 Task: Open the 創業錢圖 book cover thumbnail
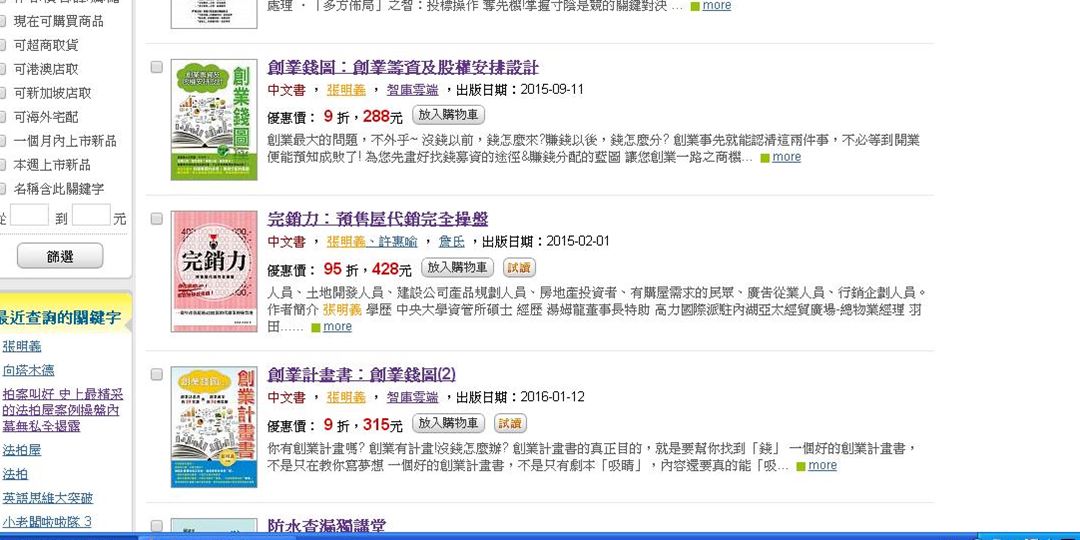pos(214,120)
